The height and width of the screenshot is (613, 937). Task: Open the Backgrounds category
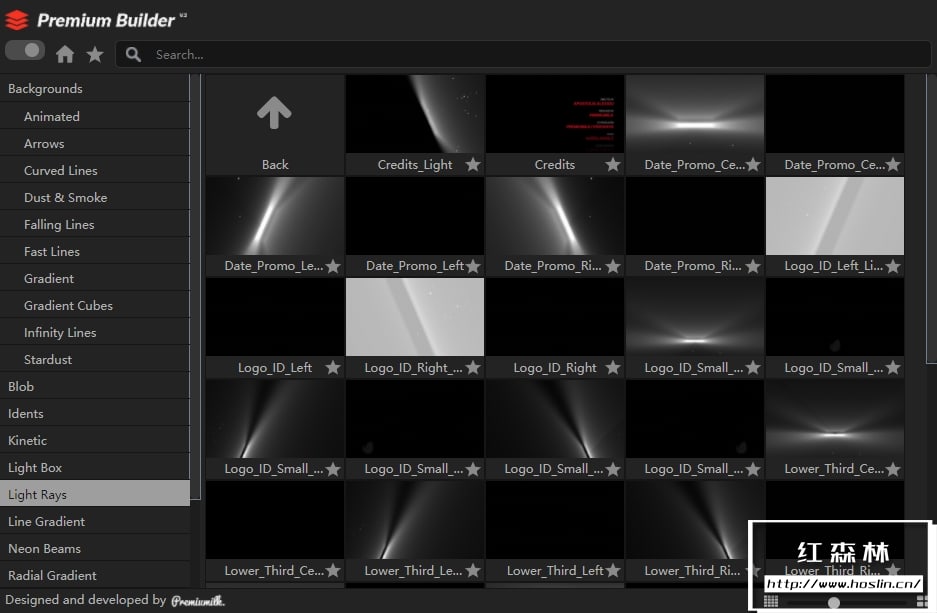point(95,88)
